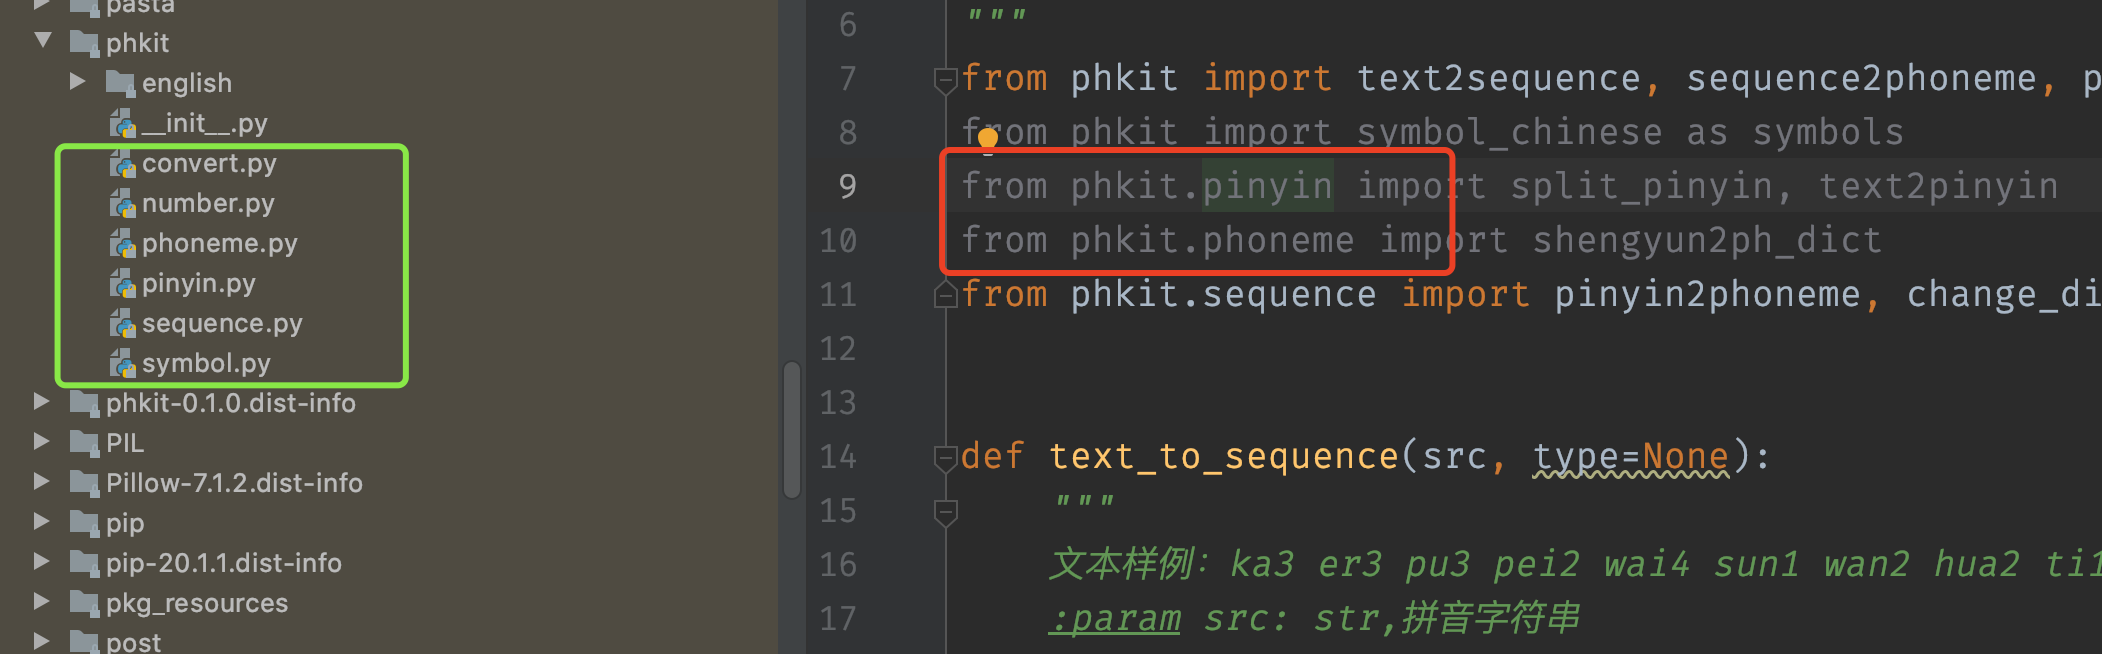The height and width of the screenshot is (654, 2102).
Task: Select the pinyin.py Python file icon
Action: coord(124,283)
